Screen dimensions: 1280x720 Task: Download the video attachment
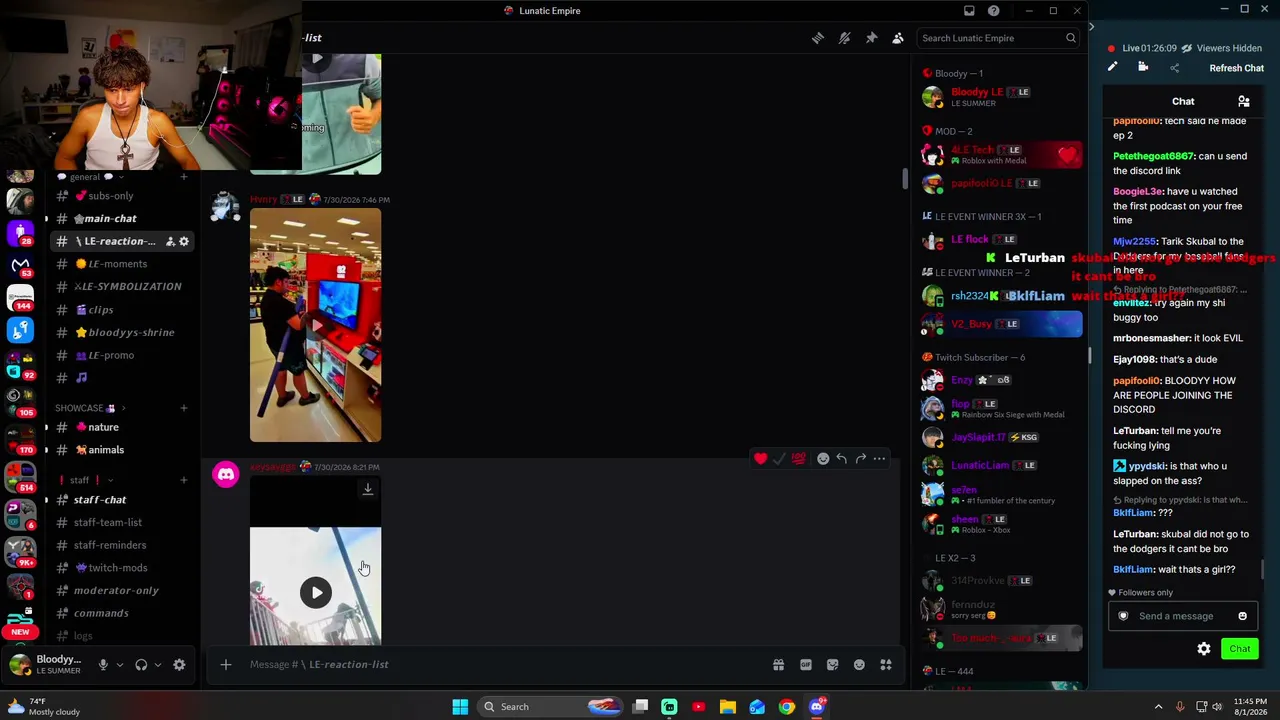tap(368, 489)
